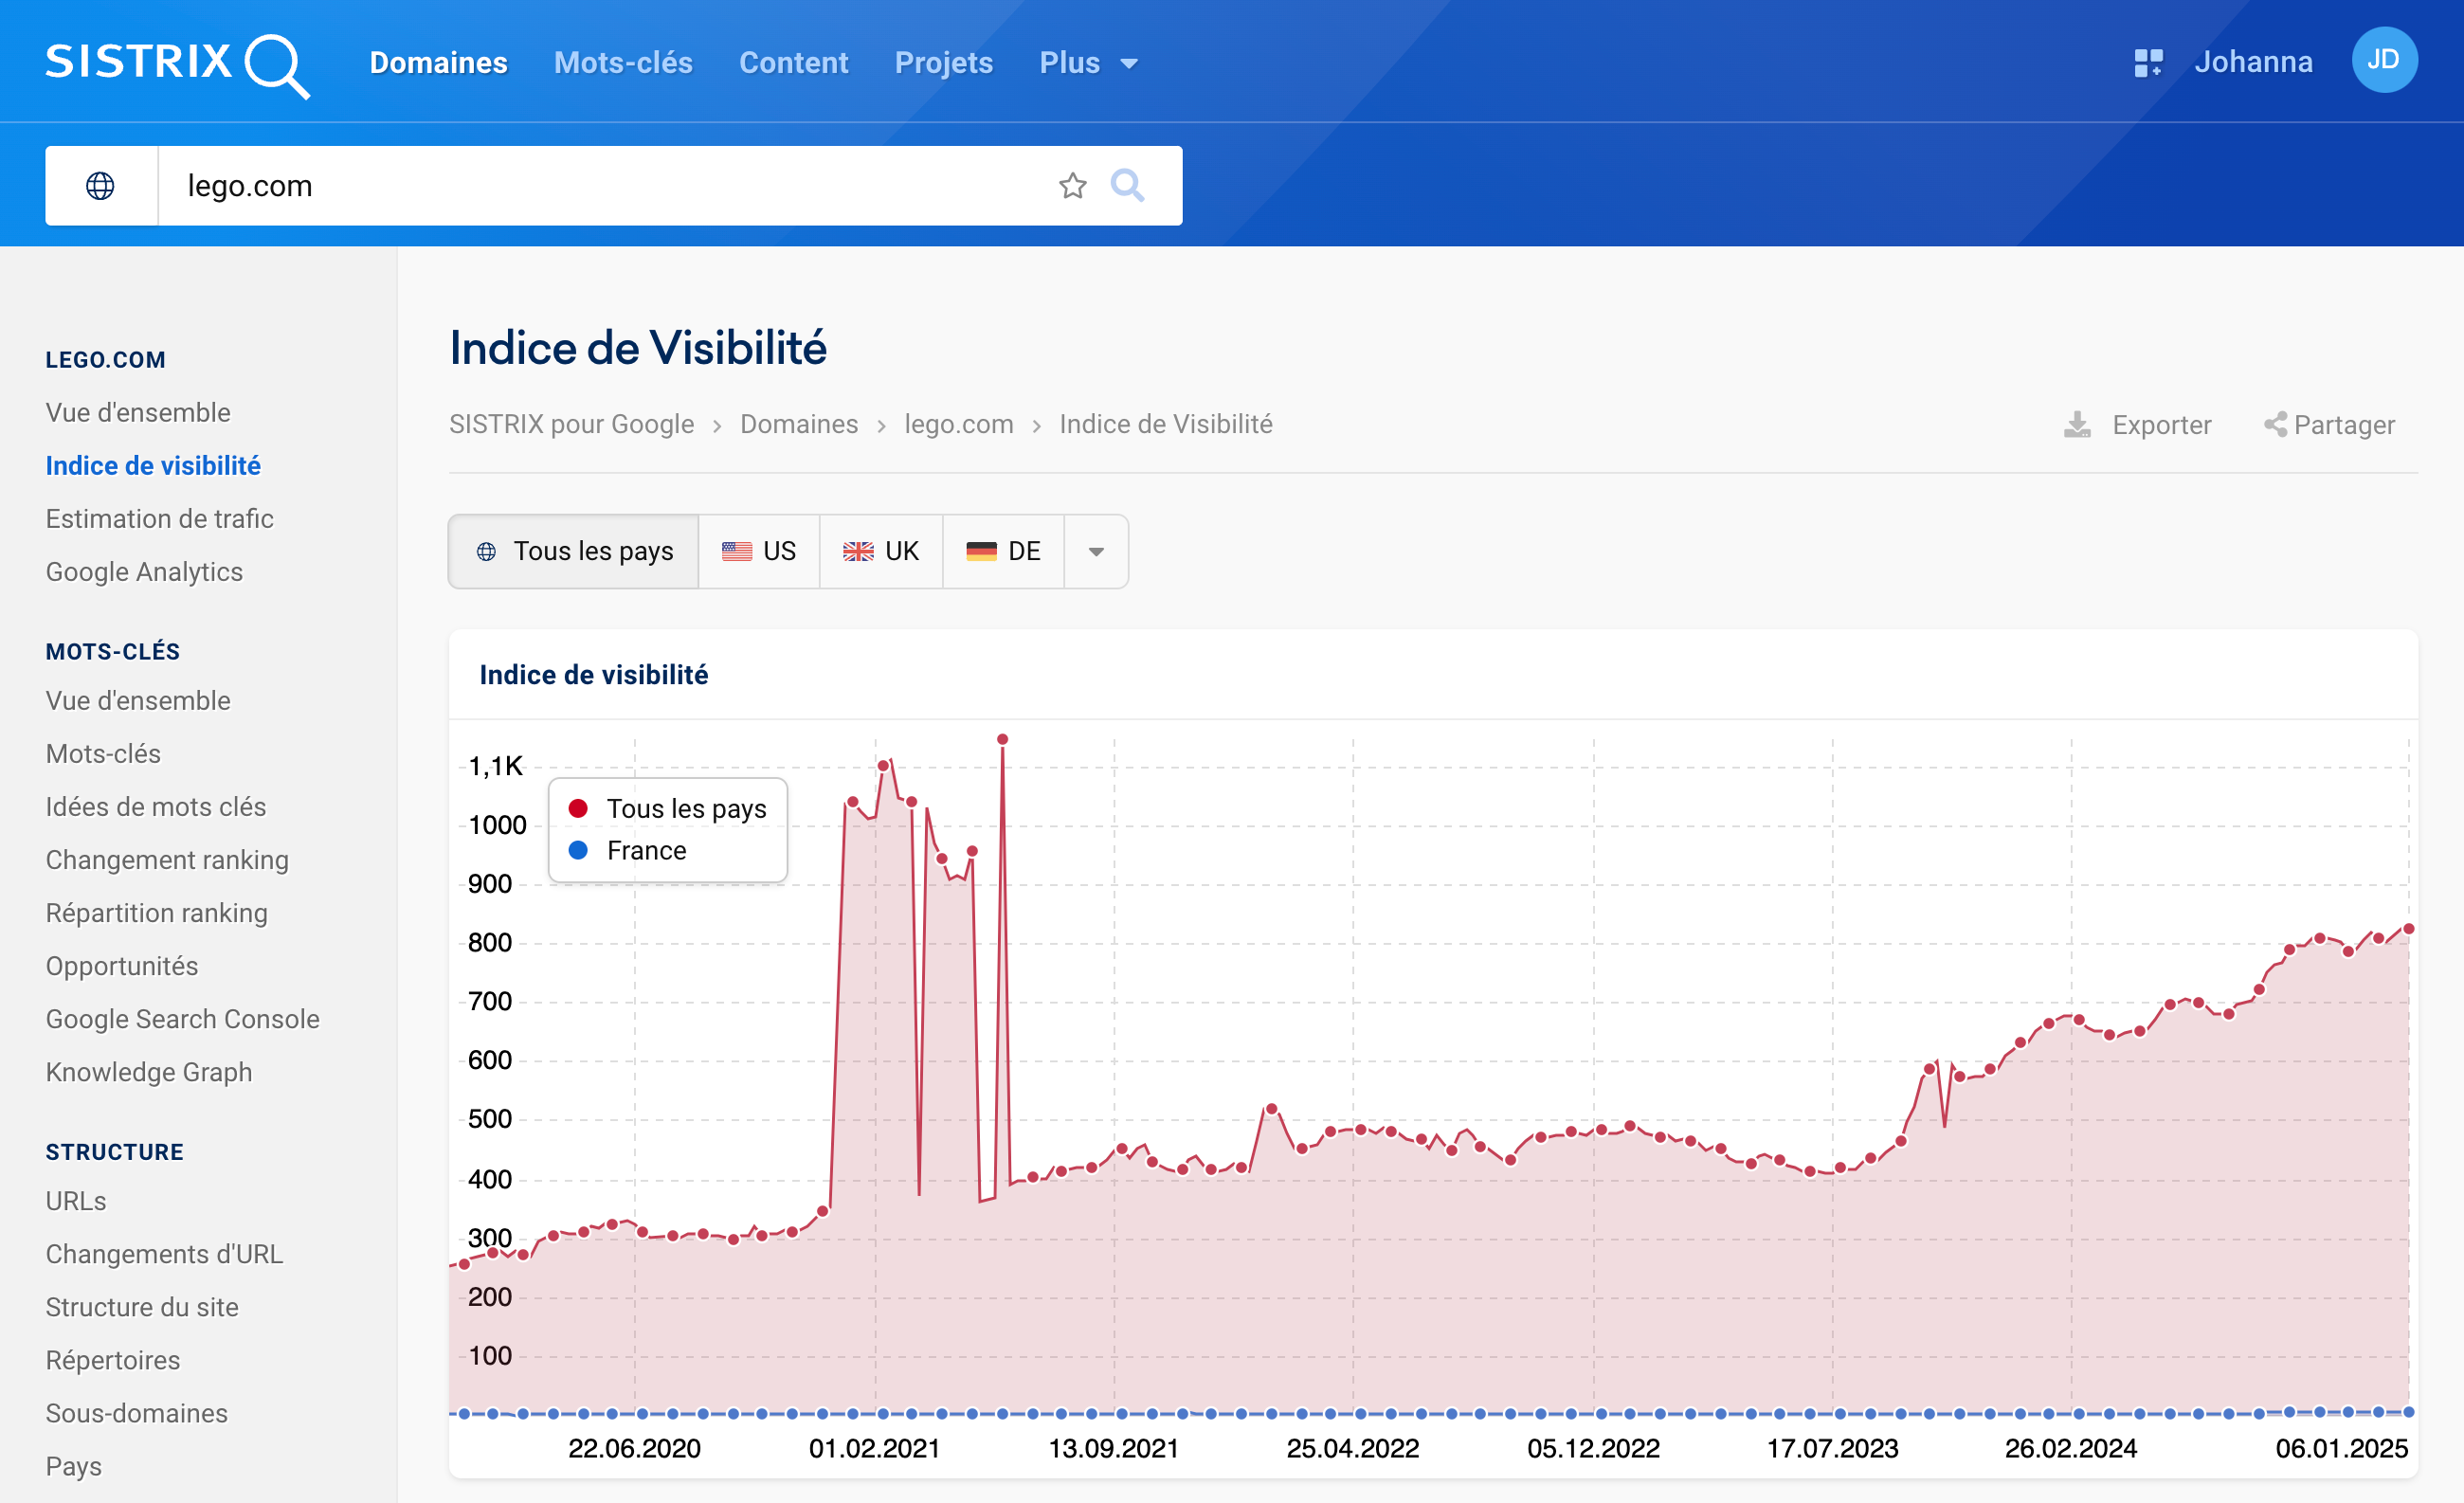2464x1503 pixels.
Task: Click the 01.02.2021 x-axis date label
Action: 874,1449
